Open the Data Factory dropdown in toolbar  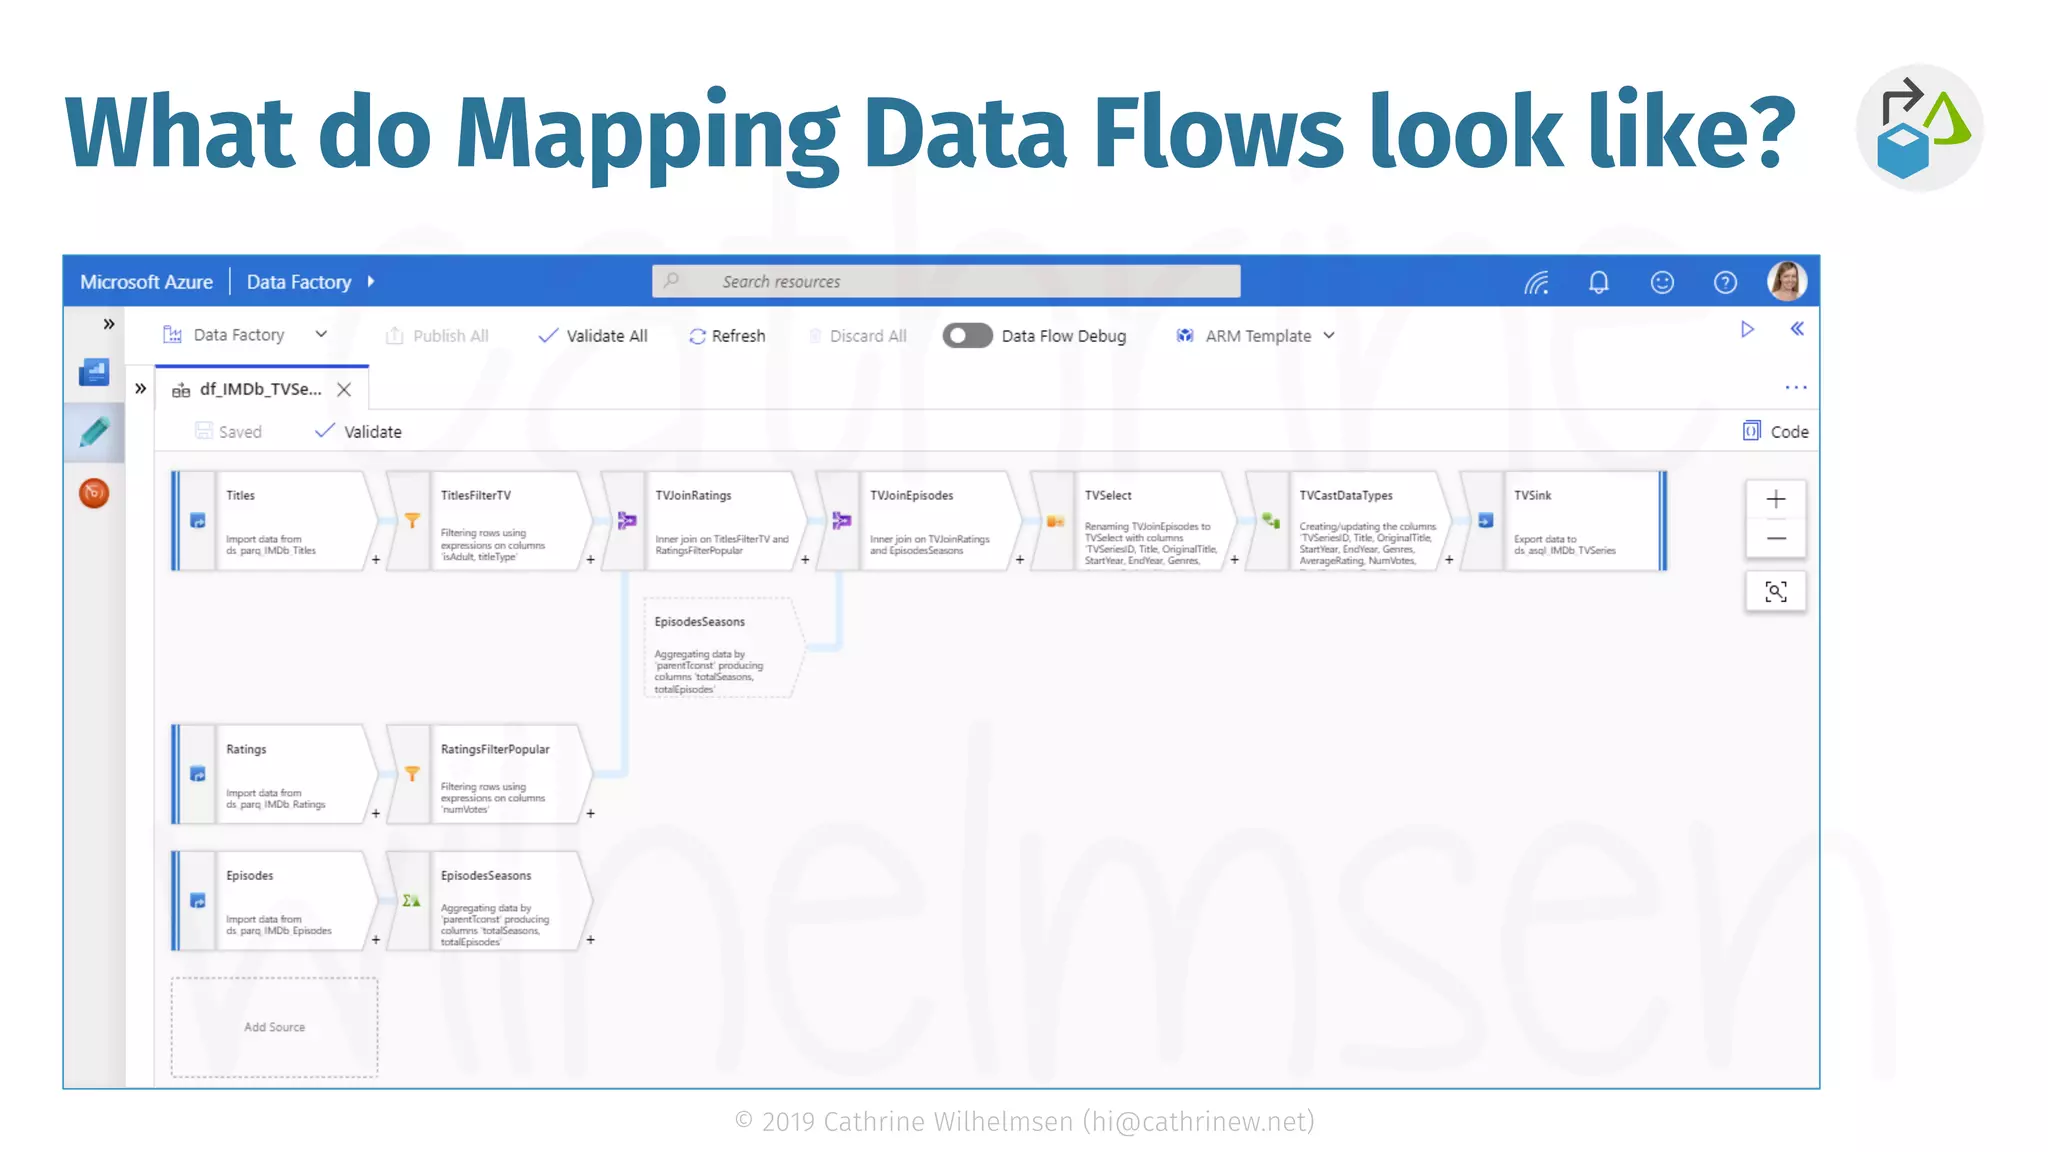coord(245,335)
